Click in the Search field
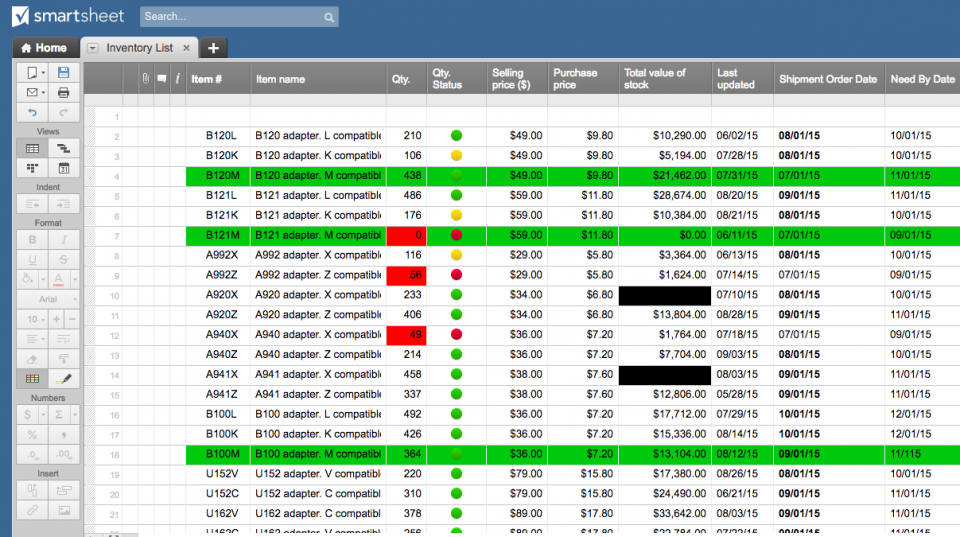The height and width of the screenshot is (537, 960). click(x=230, y=17)
